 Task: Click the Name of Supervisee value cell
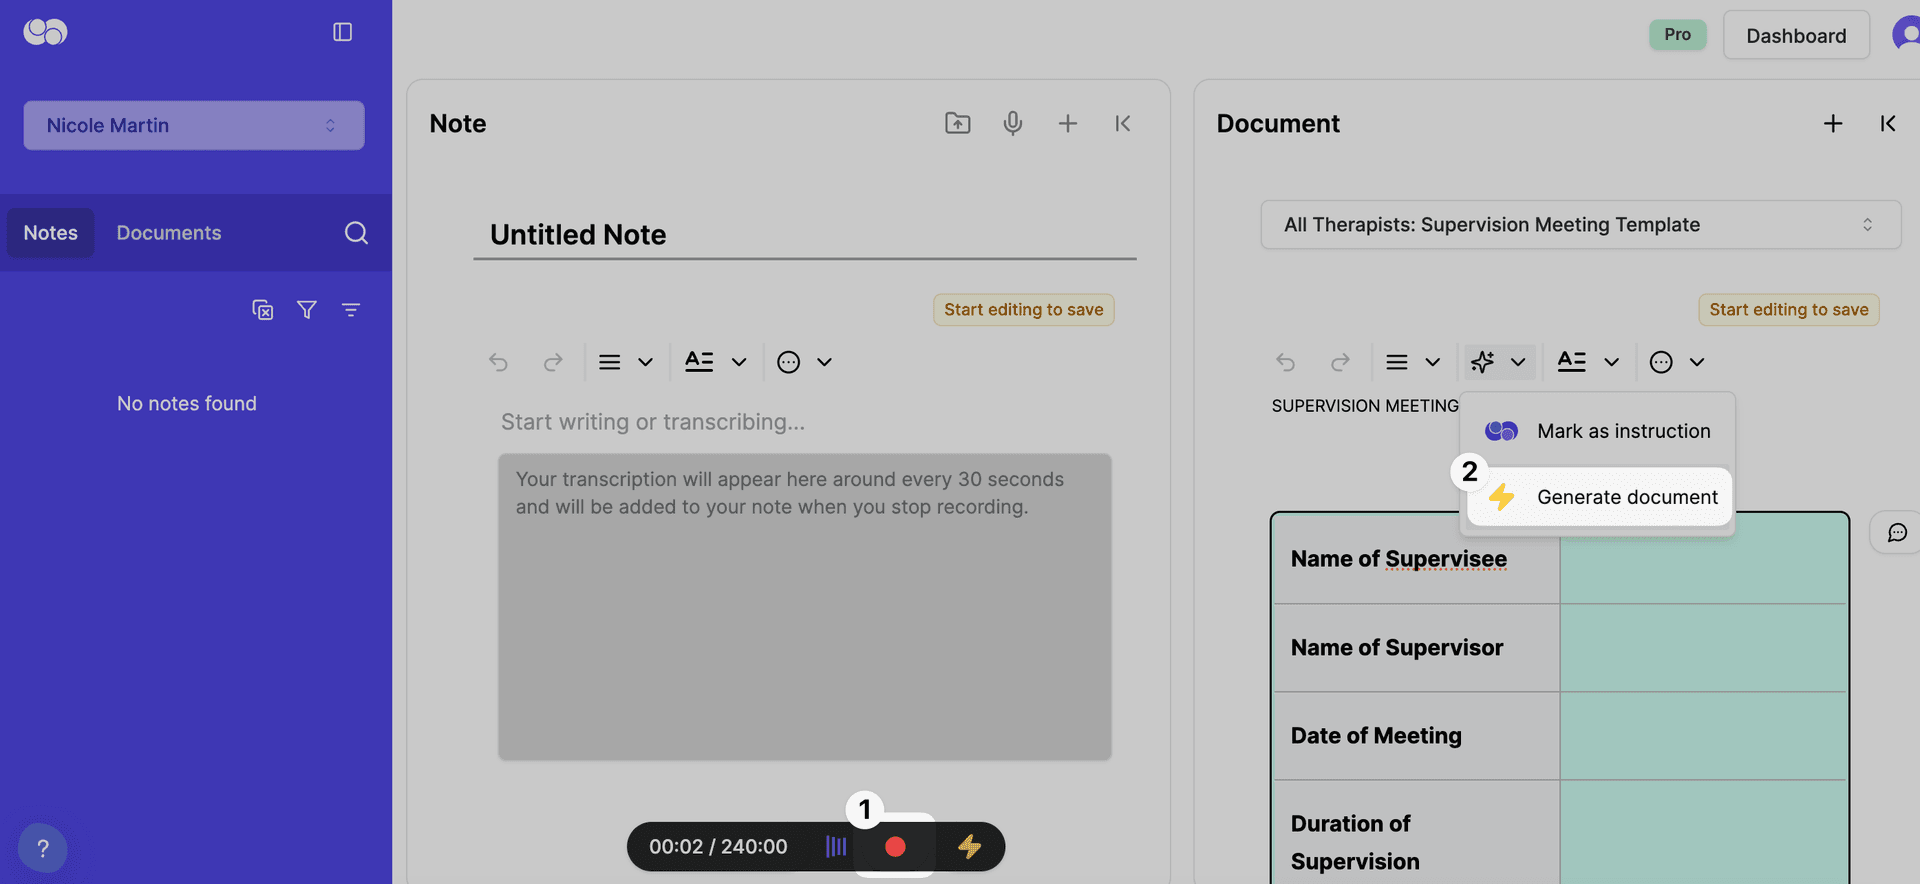pos(1703,559)
